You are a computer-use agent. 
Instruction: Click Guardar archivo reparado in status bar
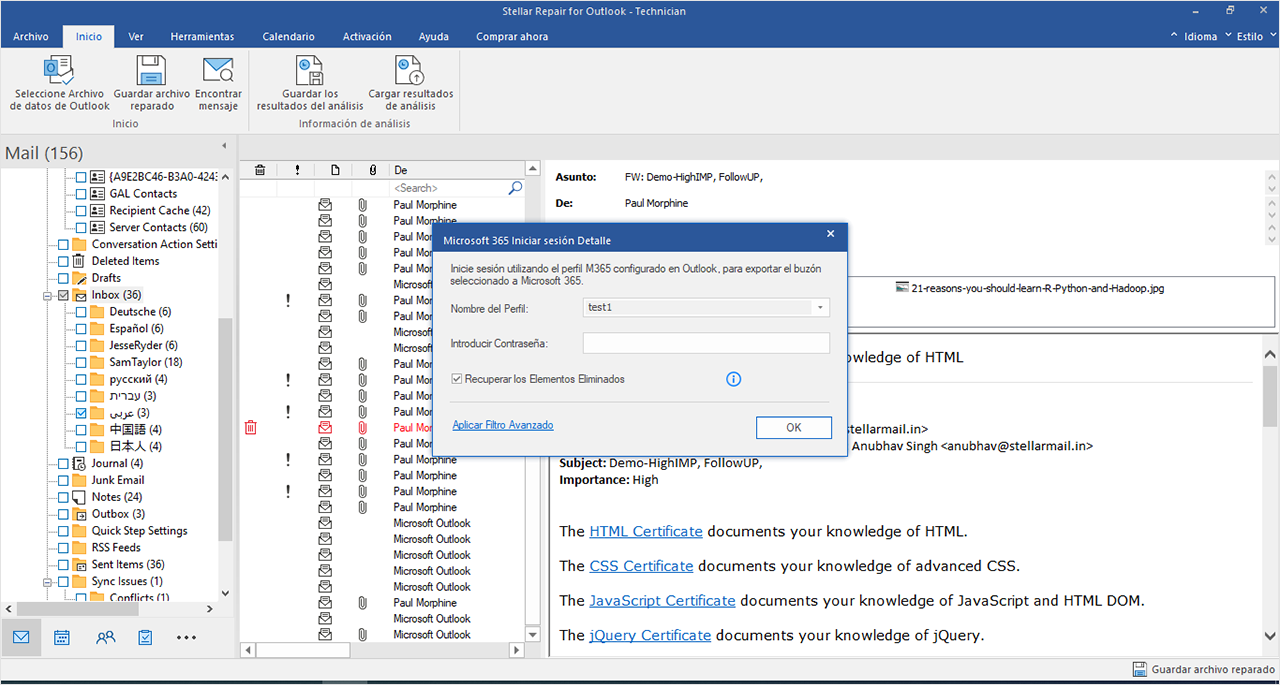coord(1203,670)
